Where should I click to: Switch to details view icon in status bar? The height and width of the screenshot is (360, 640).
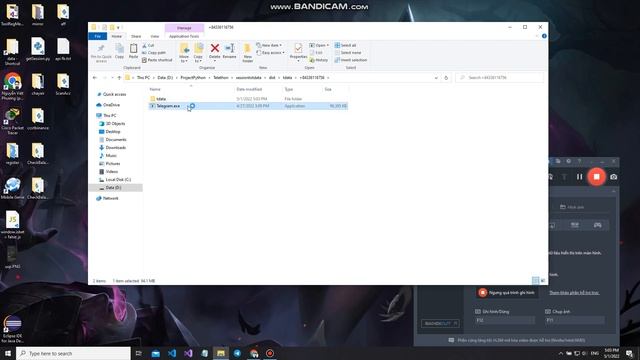[536, 280]
